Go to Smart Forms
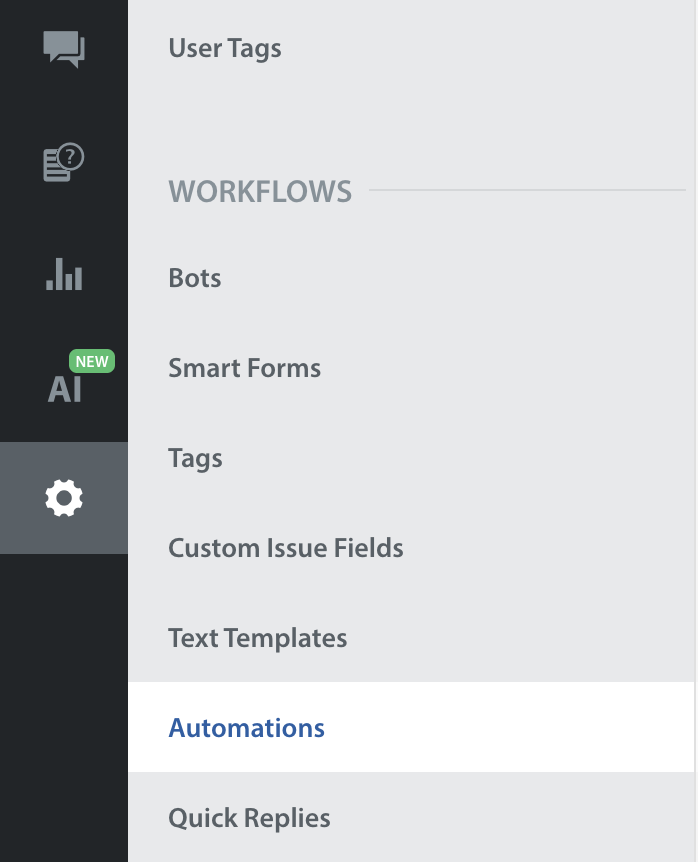The width and height of the screenshot is (698, 862). coord(245,368)
